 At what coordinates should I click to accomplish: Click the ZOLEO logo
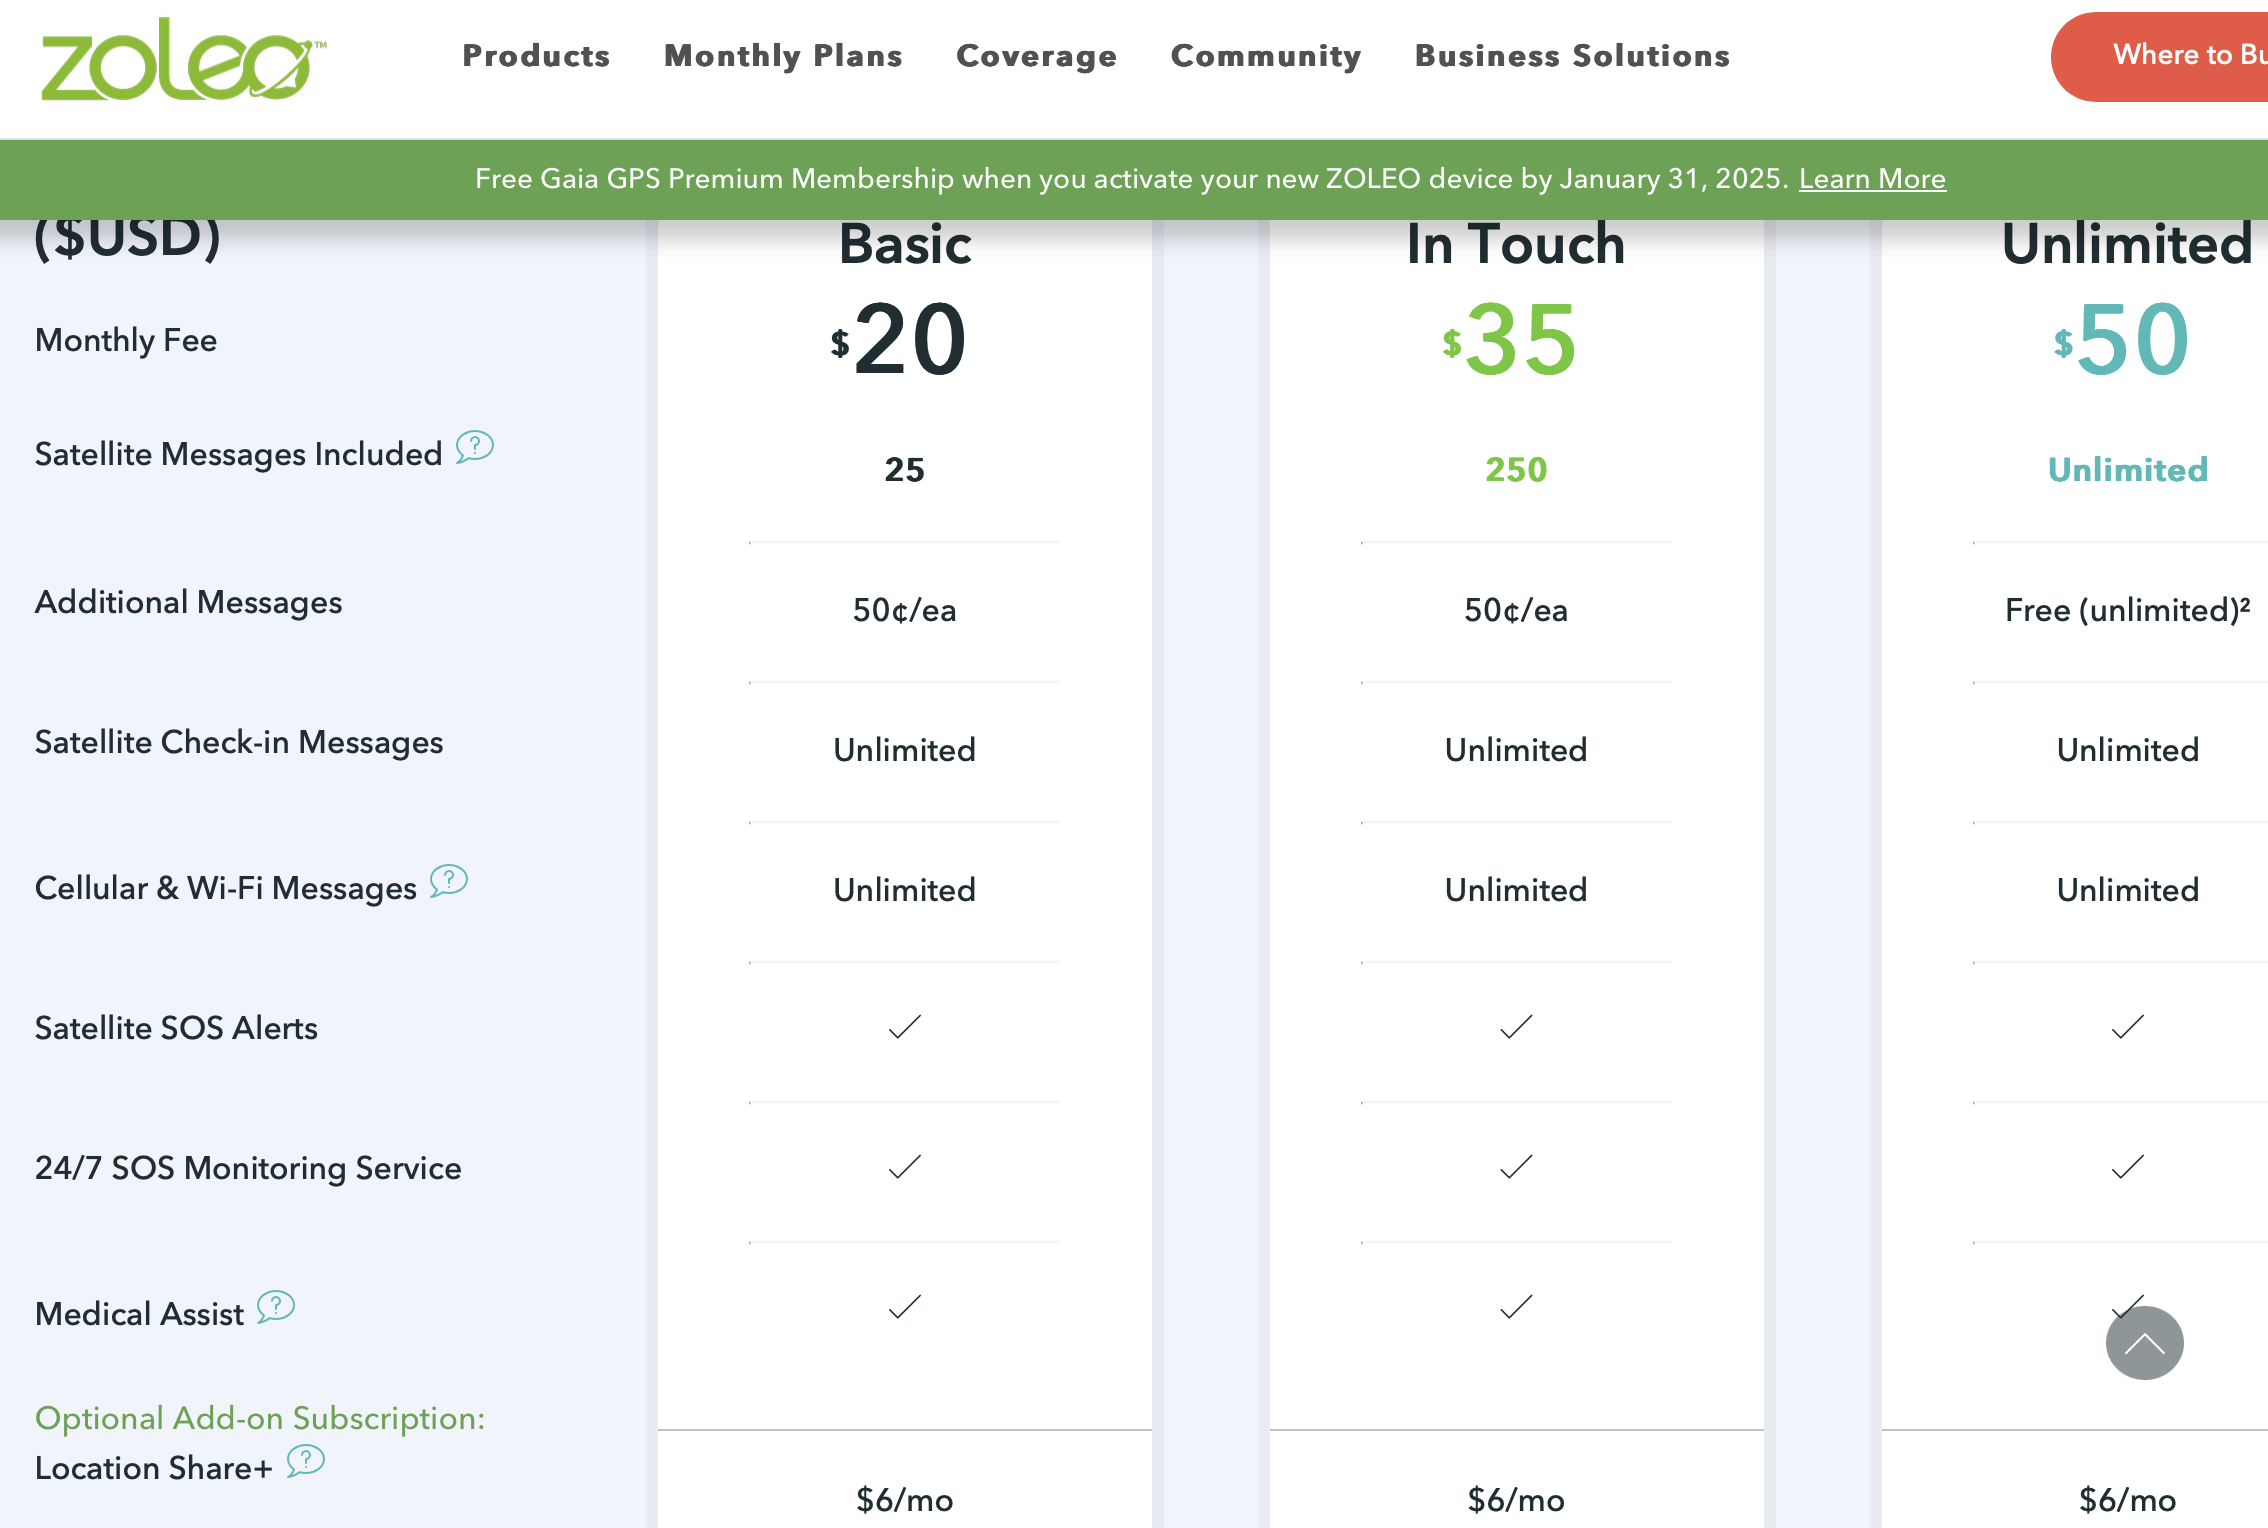pos(183,59)
